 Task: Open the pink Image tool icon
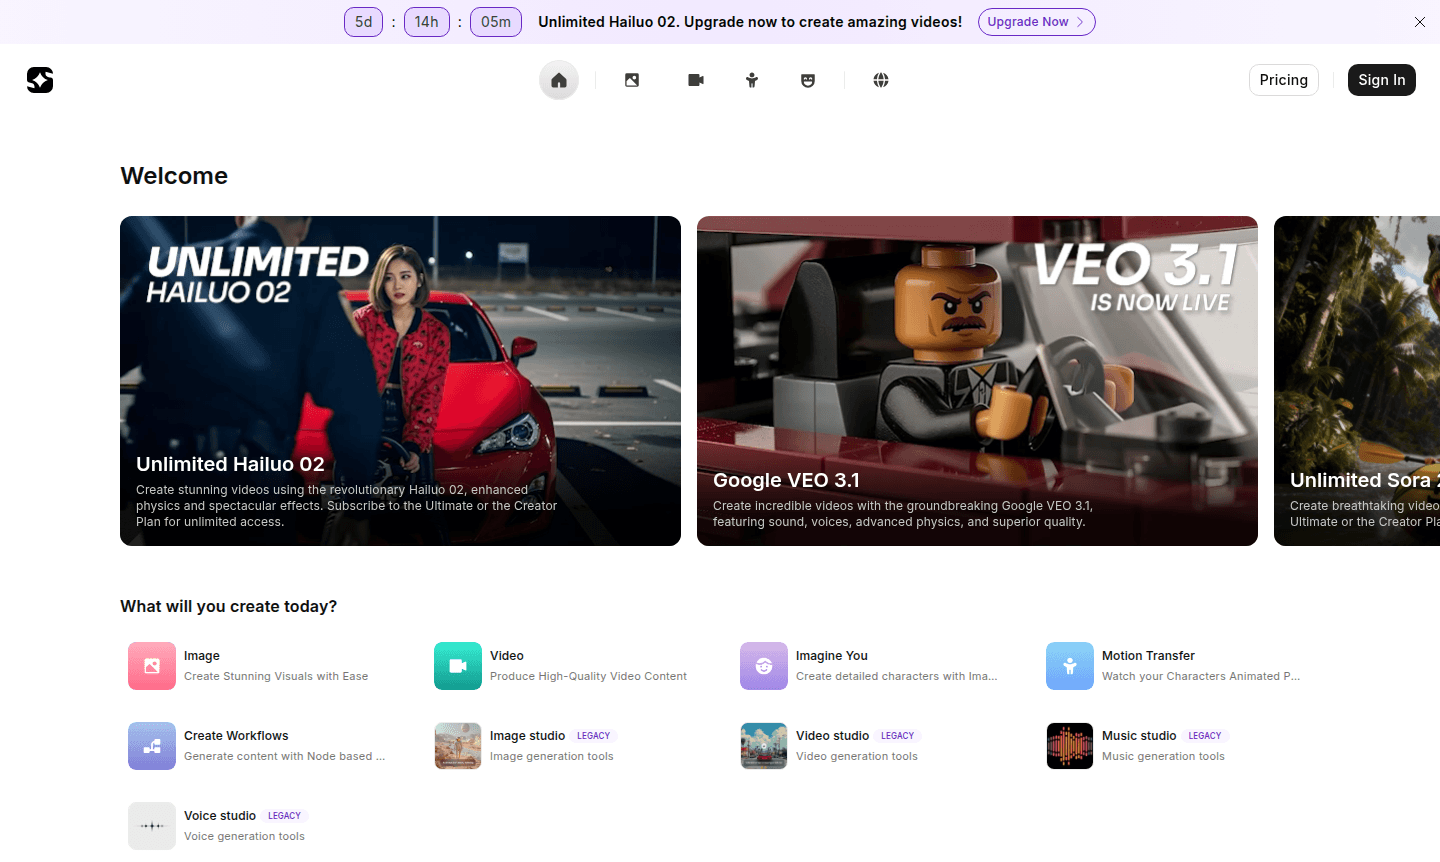152,666
